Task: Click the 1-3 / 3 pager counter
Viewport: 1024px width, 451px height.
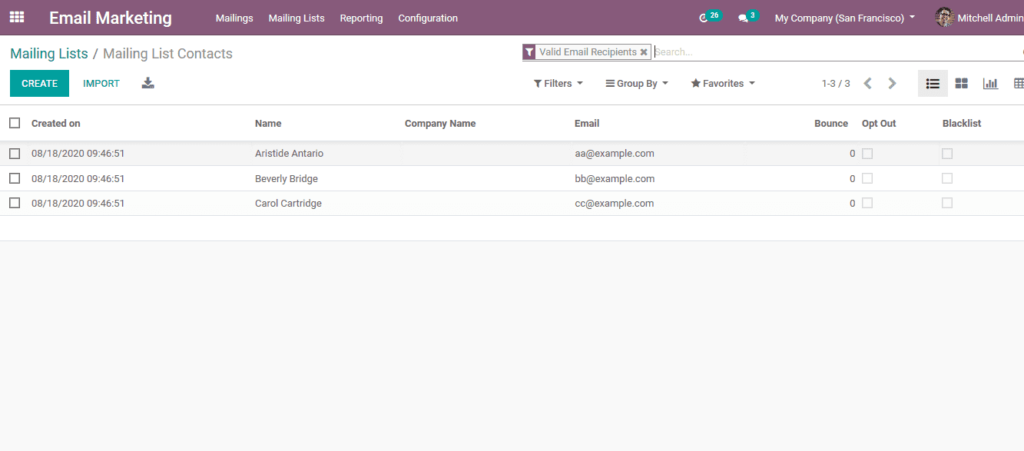Action: pos(836,84)
